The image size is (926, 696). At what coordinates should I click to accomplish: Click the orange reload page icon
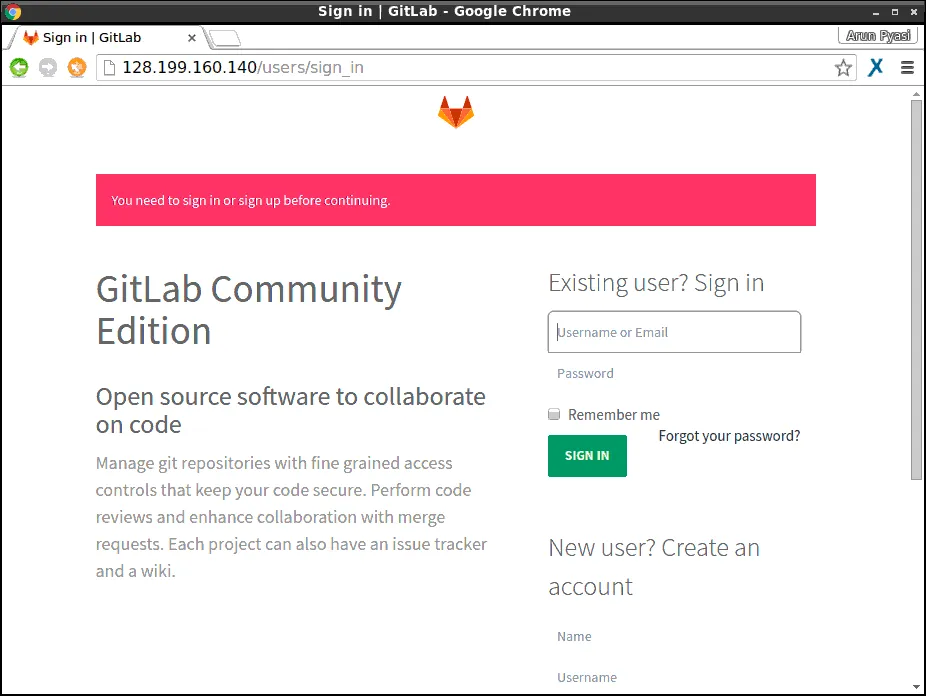(75, 67)
